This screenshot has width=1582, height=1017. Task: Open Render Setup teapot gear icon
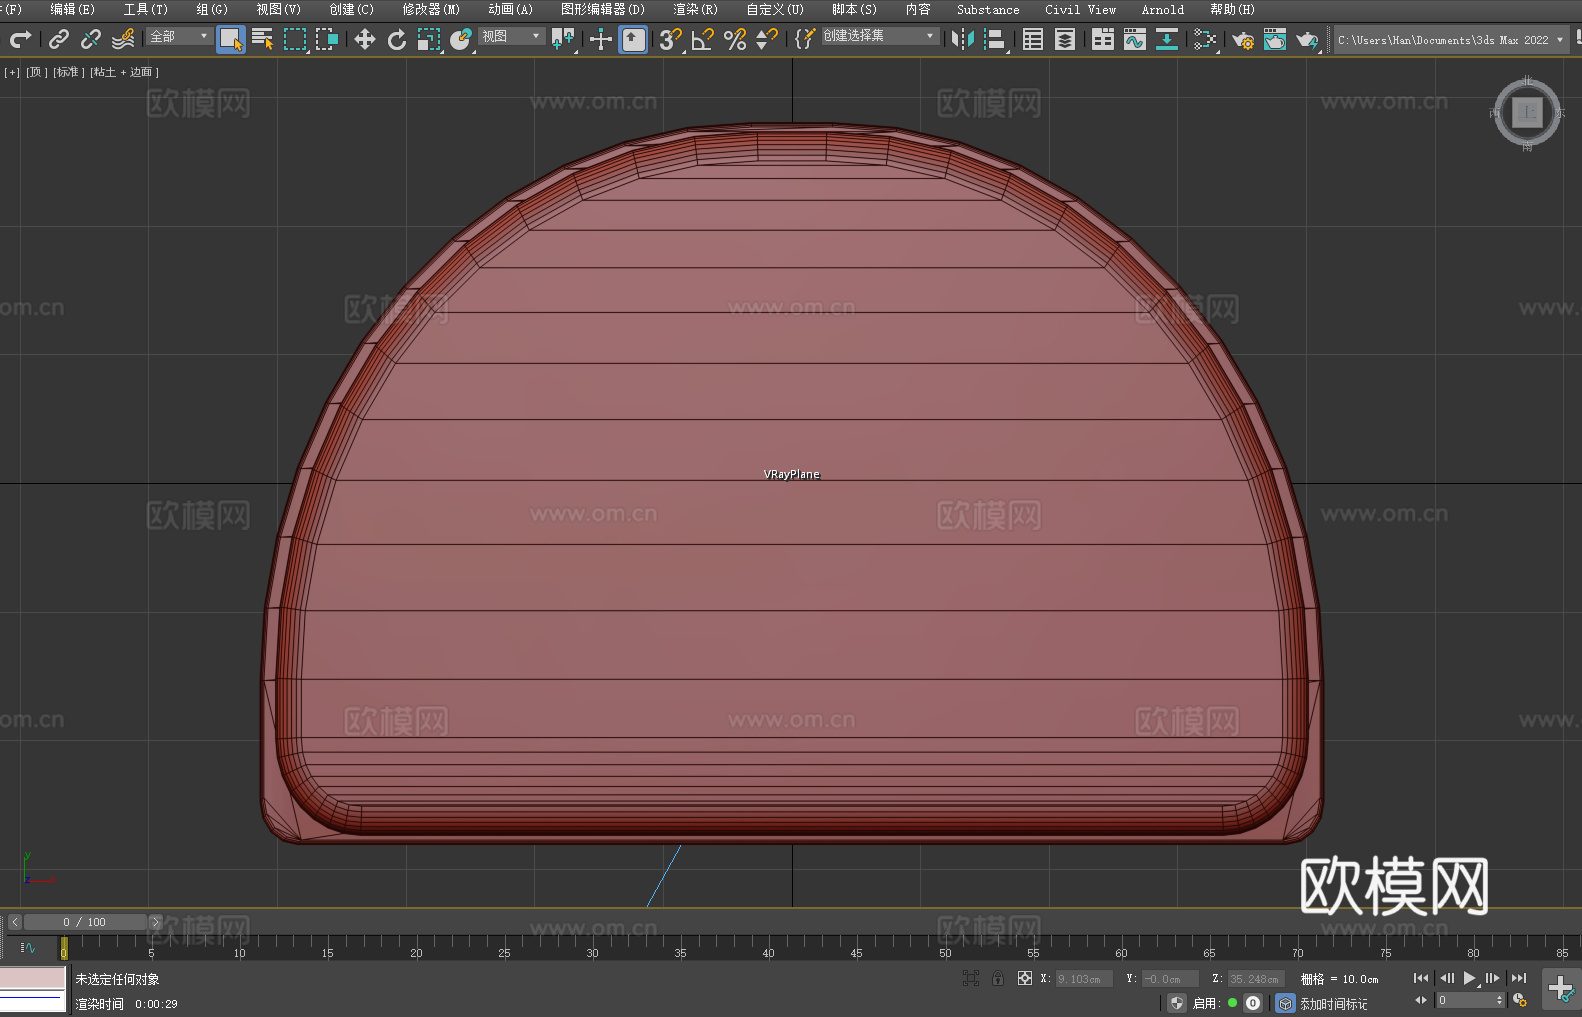1243,39
